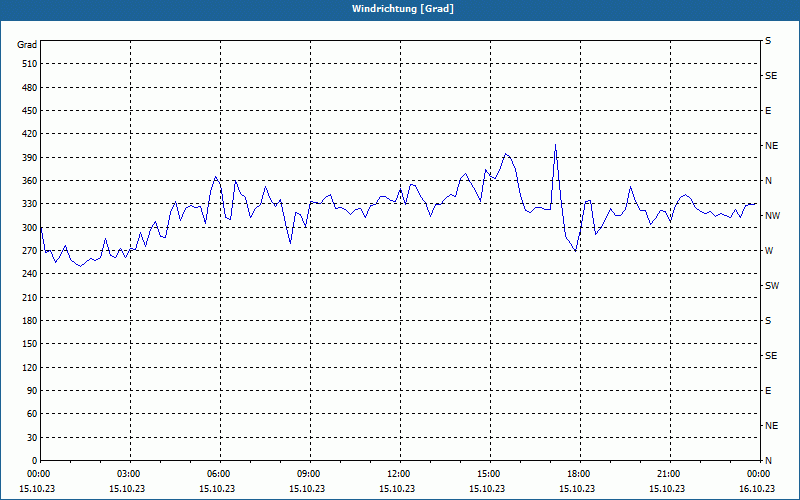Click the 09:00 time axis label
Screen dimensions: 800x500
coord(308,474)
